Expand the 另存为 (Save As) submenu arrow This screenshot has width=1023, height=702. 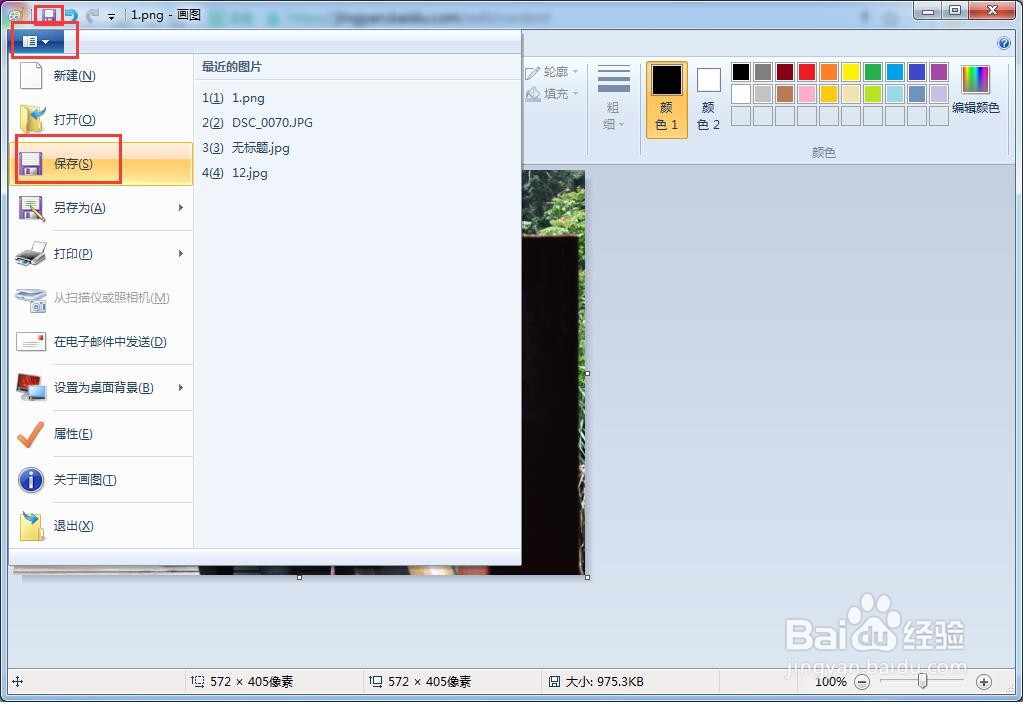point(180,208)
